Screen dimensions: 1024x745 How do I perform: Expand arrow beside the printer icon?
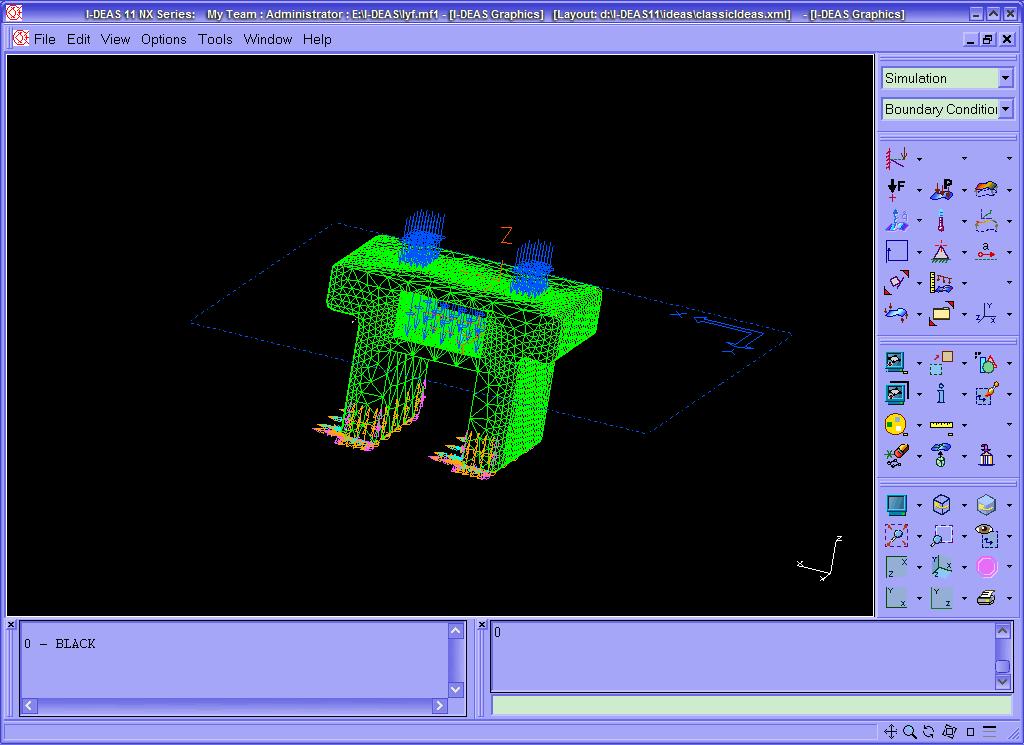coord(1009,599)
